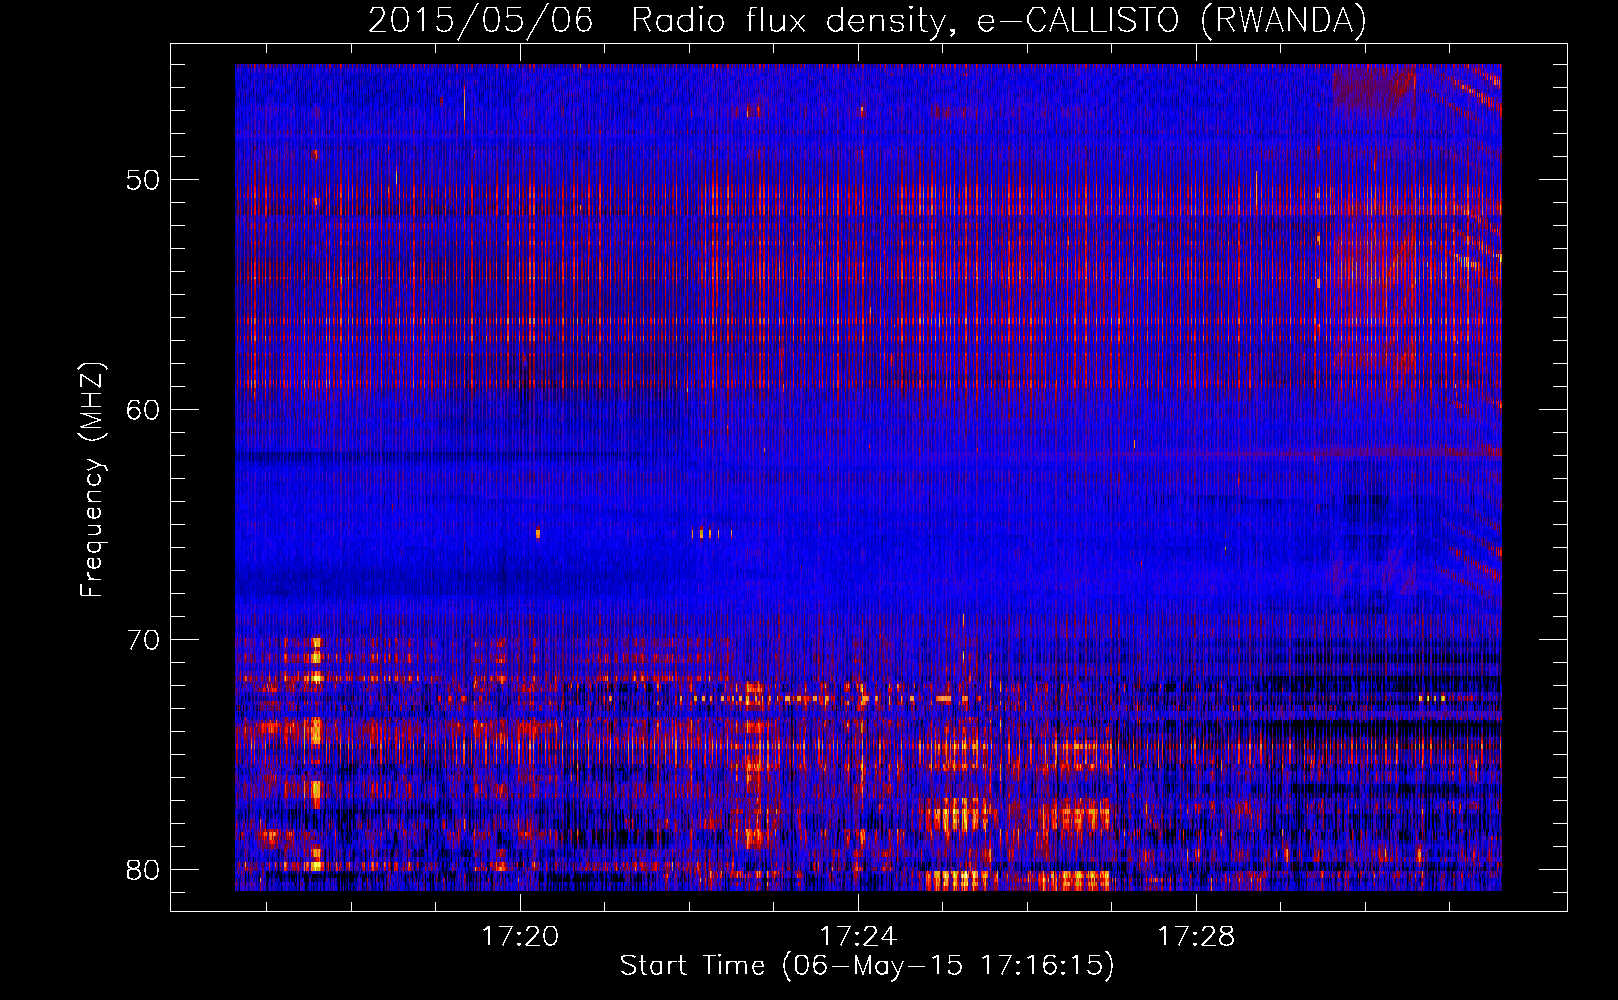Click the "17:24" time tick label
This screenshot has width=1618, height=1000.
tap(858, 937)
